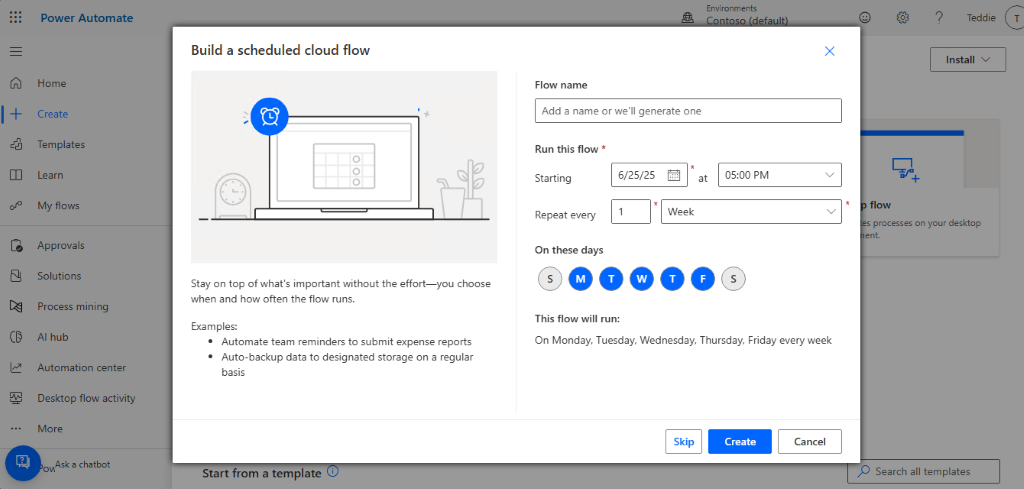Click the Create button in dialog

(740, 441)
